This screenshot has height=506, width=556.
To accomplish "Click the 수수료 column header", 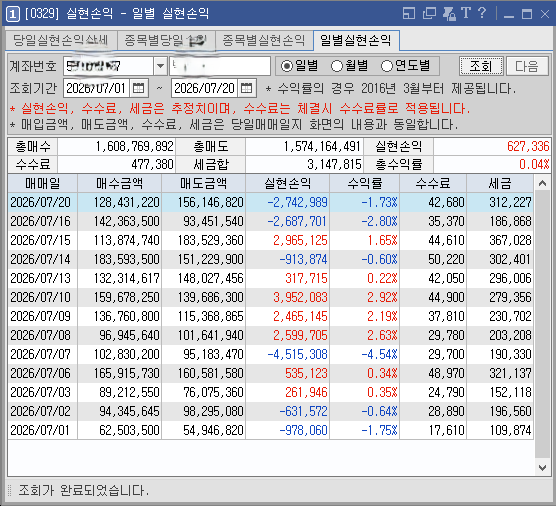I will (x=433, y=183).
